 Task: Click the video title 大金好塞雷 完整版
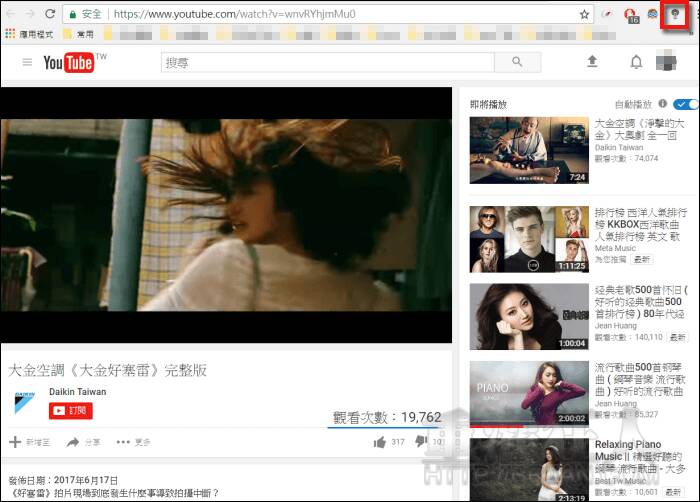tap(108, 370)
